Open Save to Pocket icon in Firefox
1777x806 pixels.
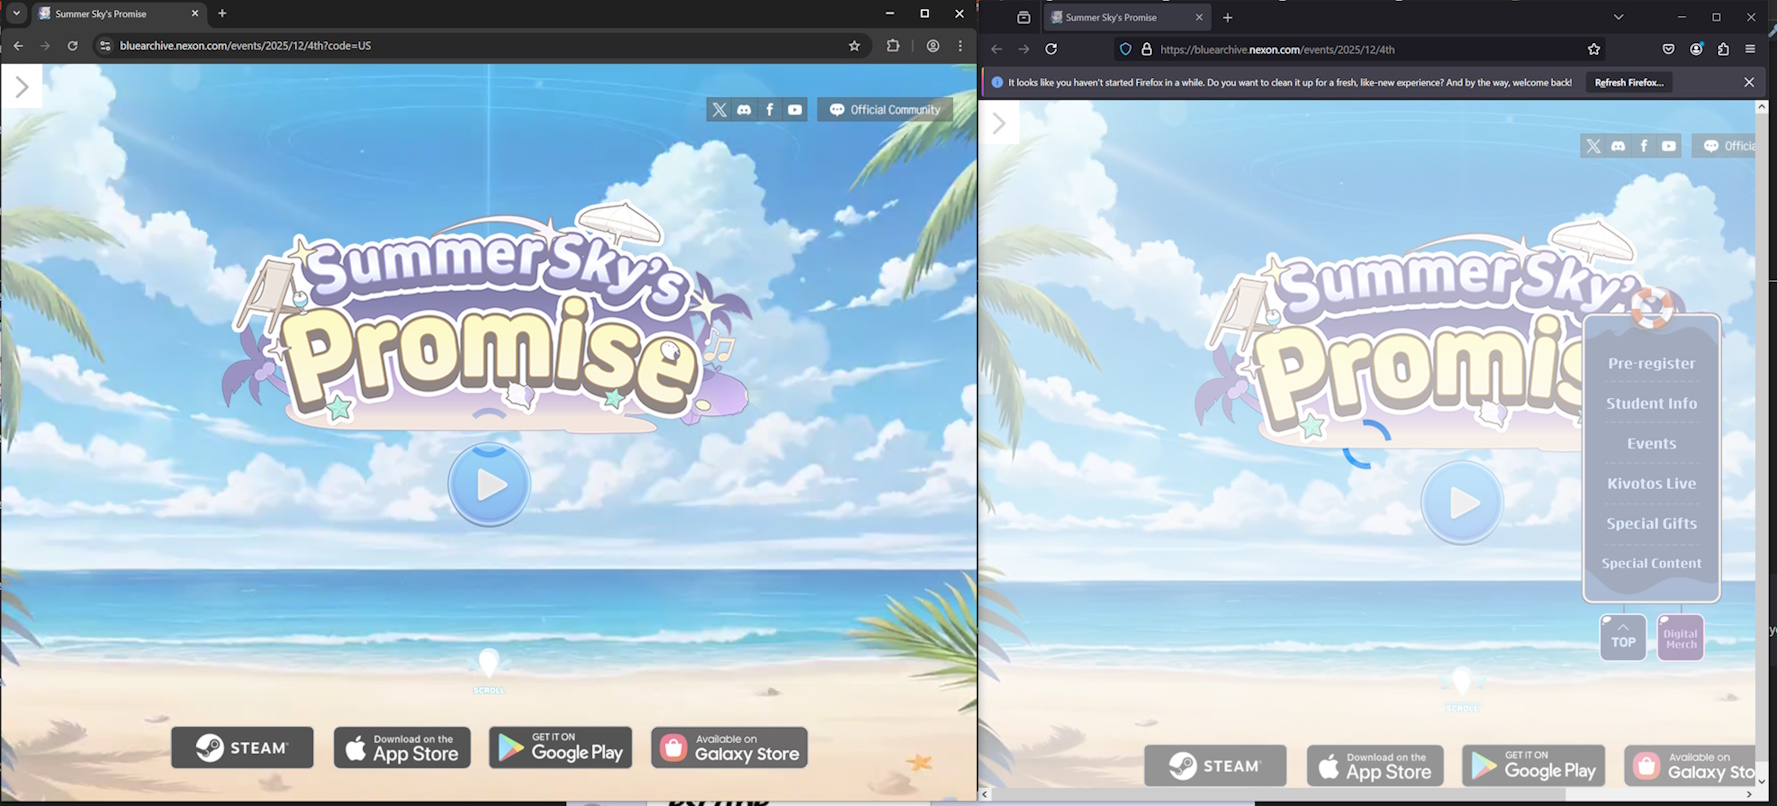[1669, 49]
